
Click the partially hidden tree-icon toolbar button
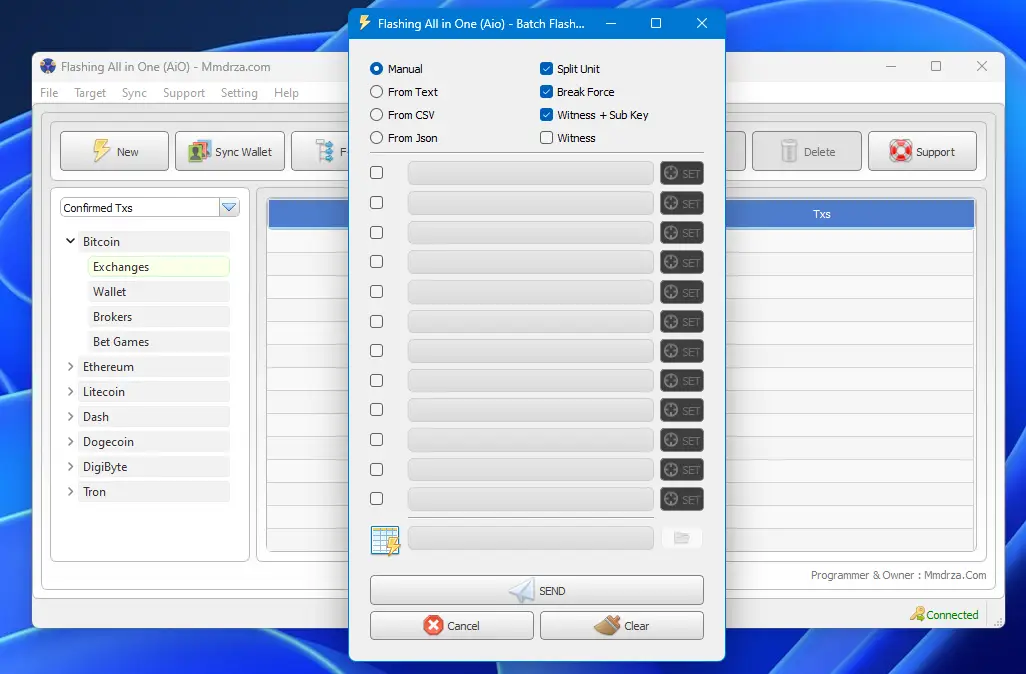(320, 151)
